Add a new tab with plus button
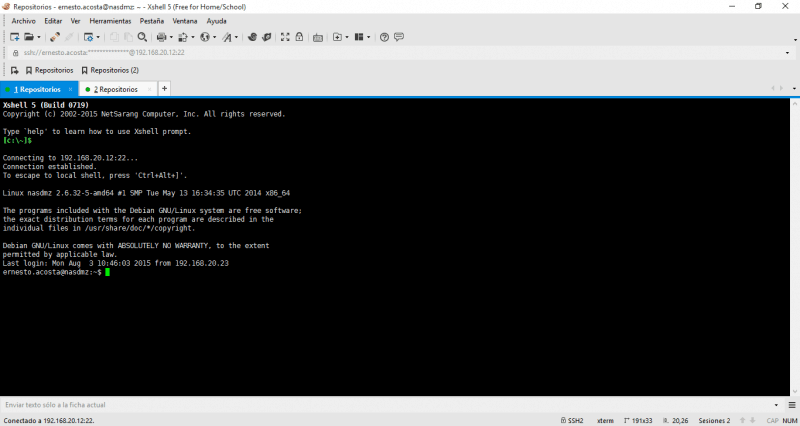This screenshot has width=800, height=426. [164, 89]
